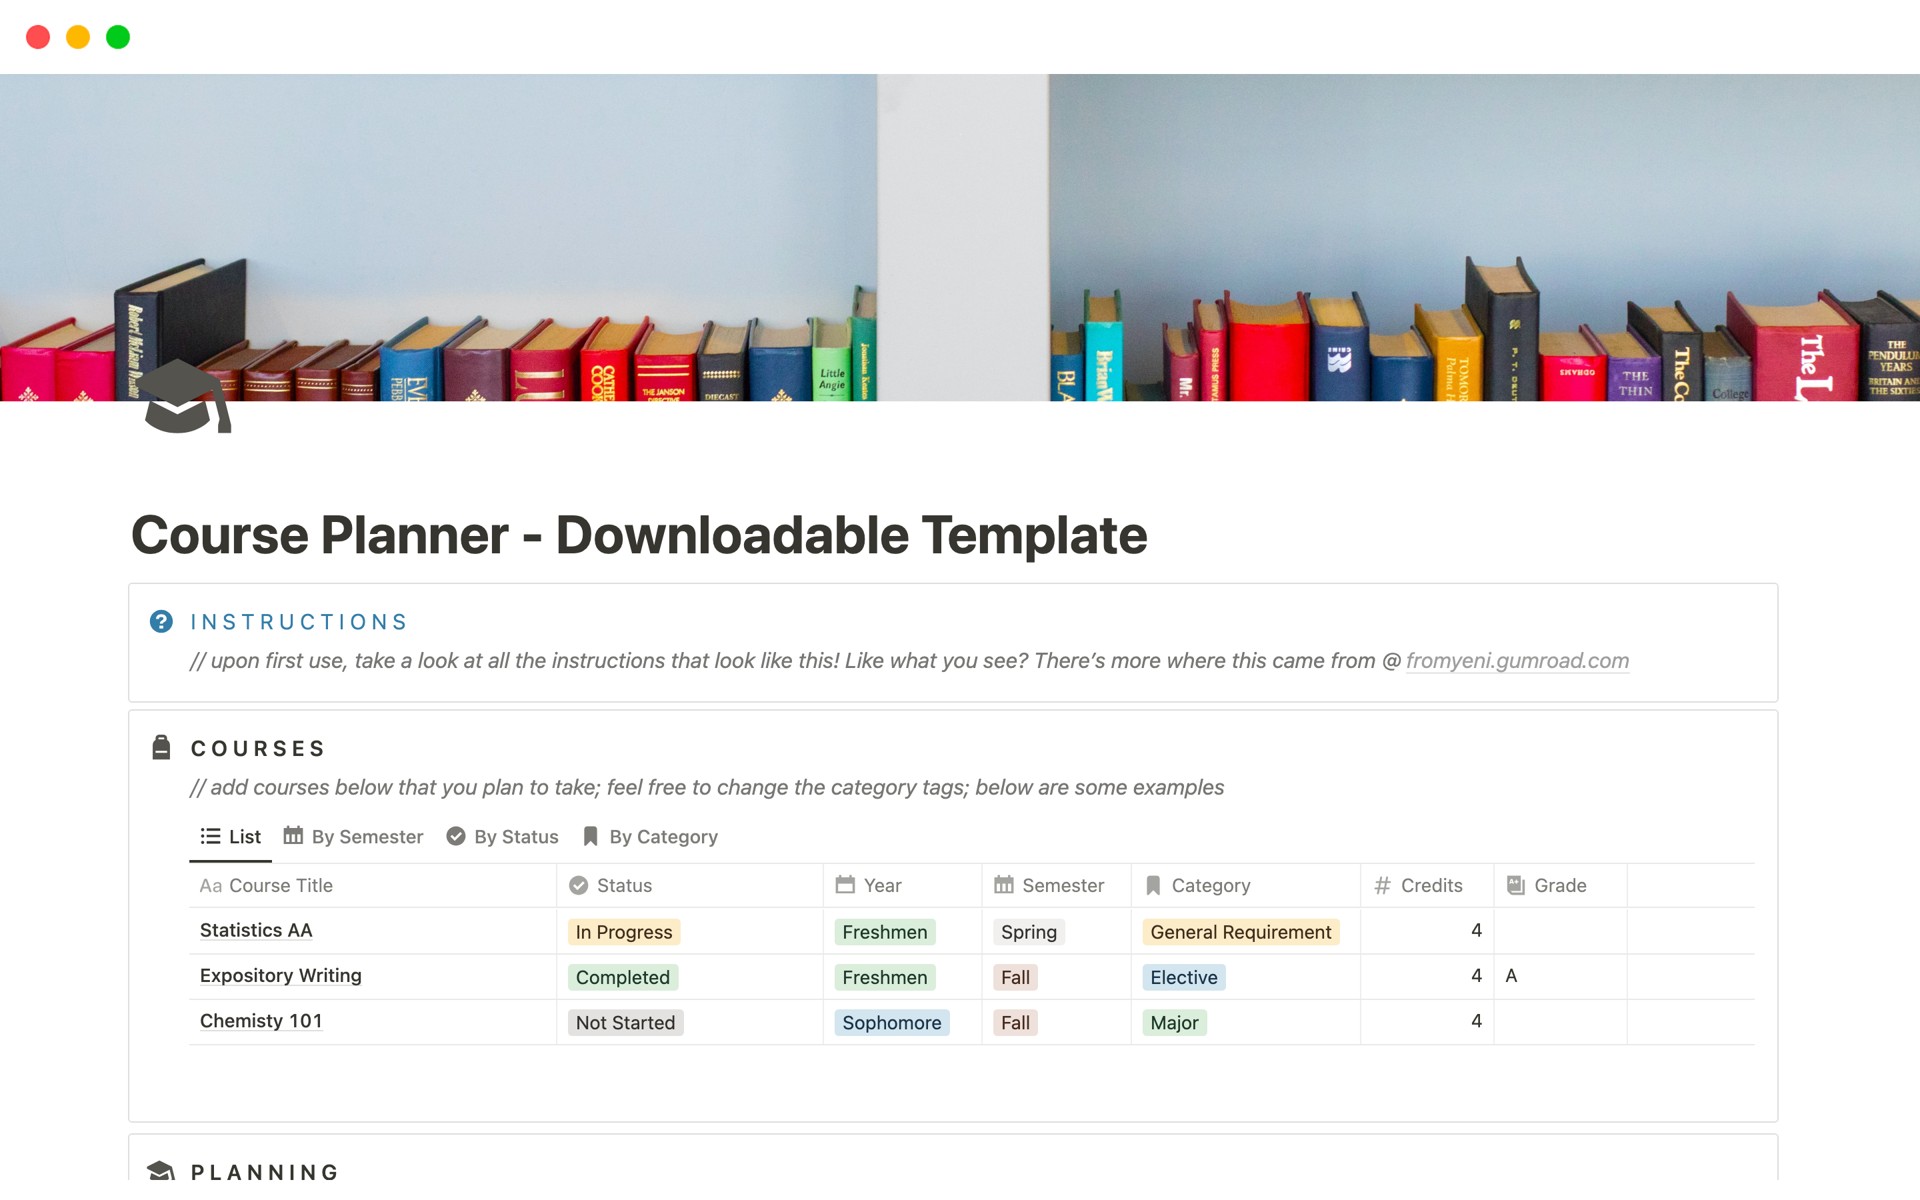The height and width of the screenshot is (1200, 1920).
Task: Click the blue question mark Instructions icon
Action: click(161, 621)
